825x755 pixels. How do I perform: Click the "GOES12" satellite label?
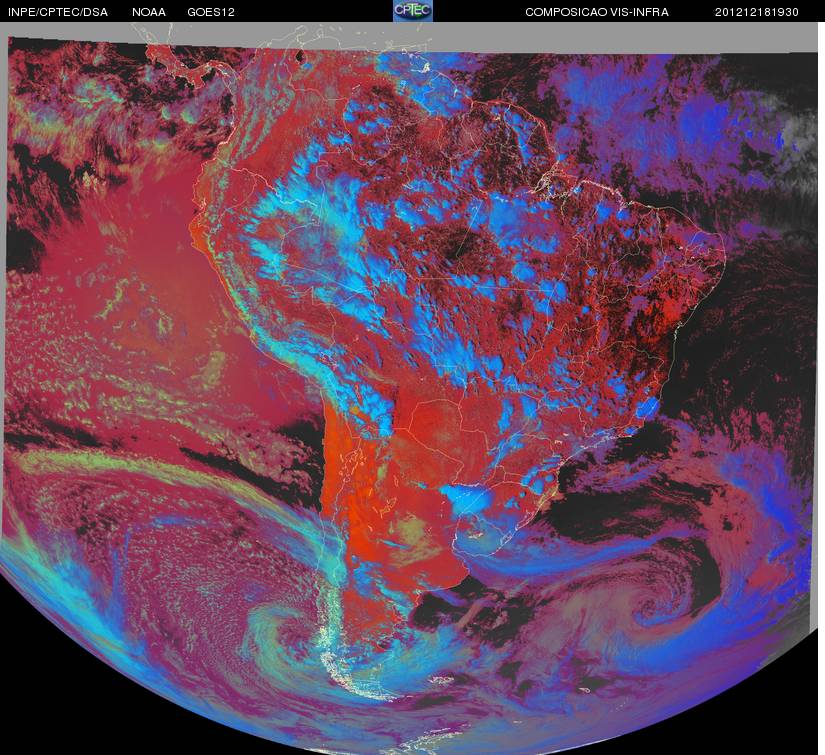(x=211, y=12)
